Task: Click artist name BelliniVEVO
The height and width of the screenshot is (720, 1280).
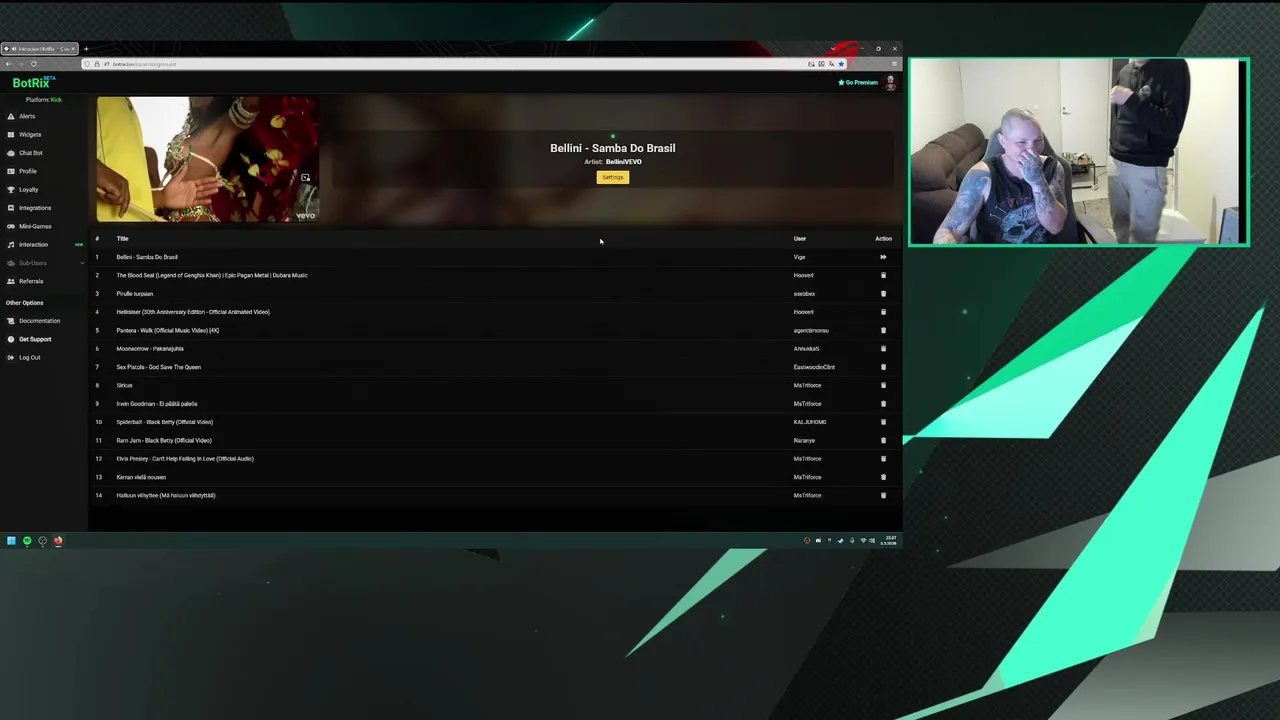Action: (624, 162)
